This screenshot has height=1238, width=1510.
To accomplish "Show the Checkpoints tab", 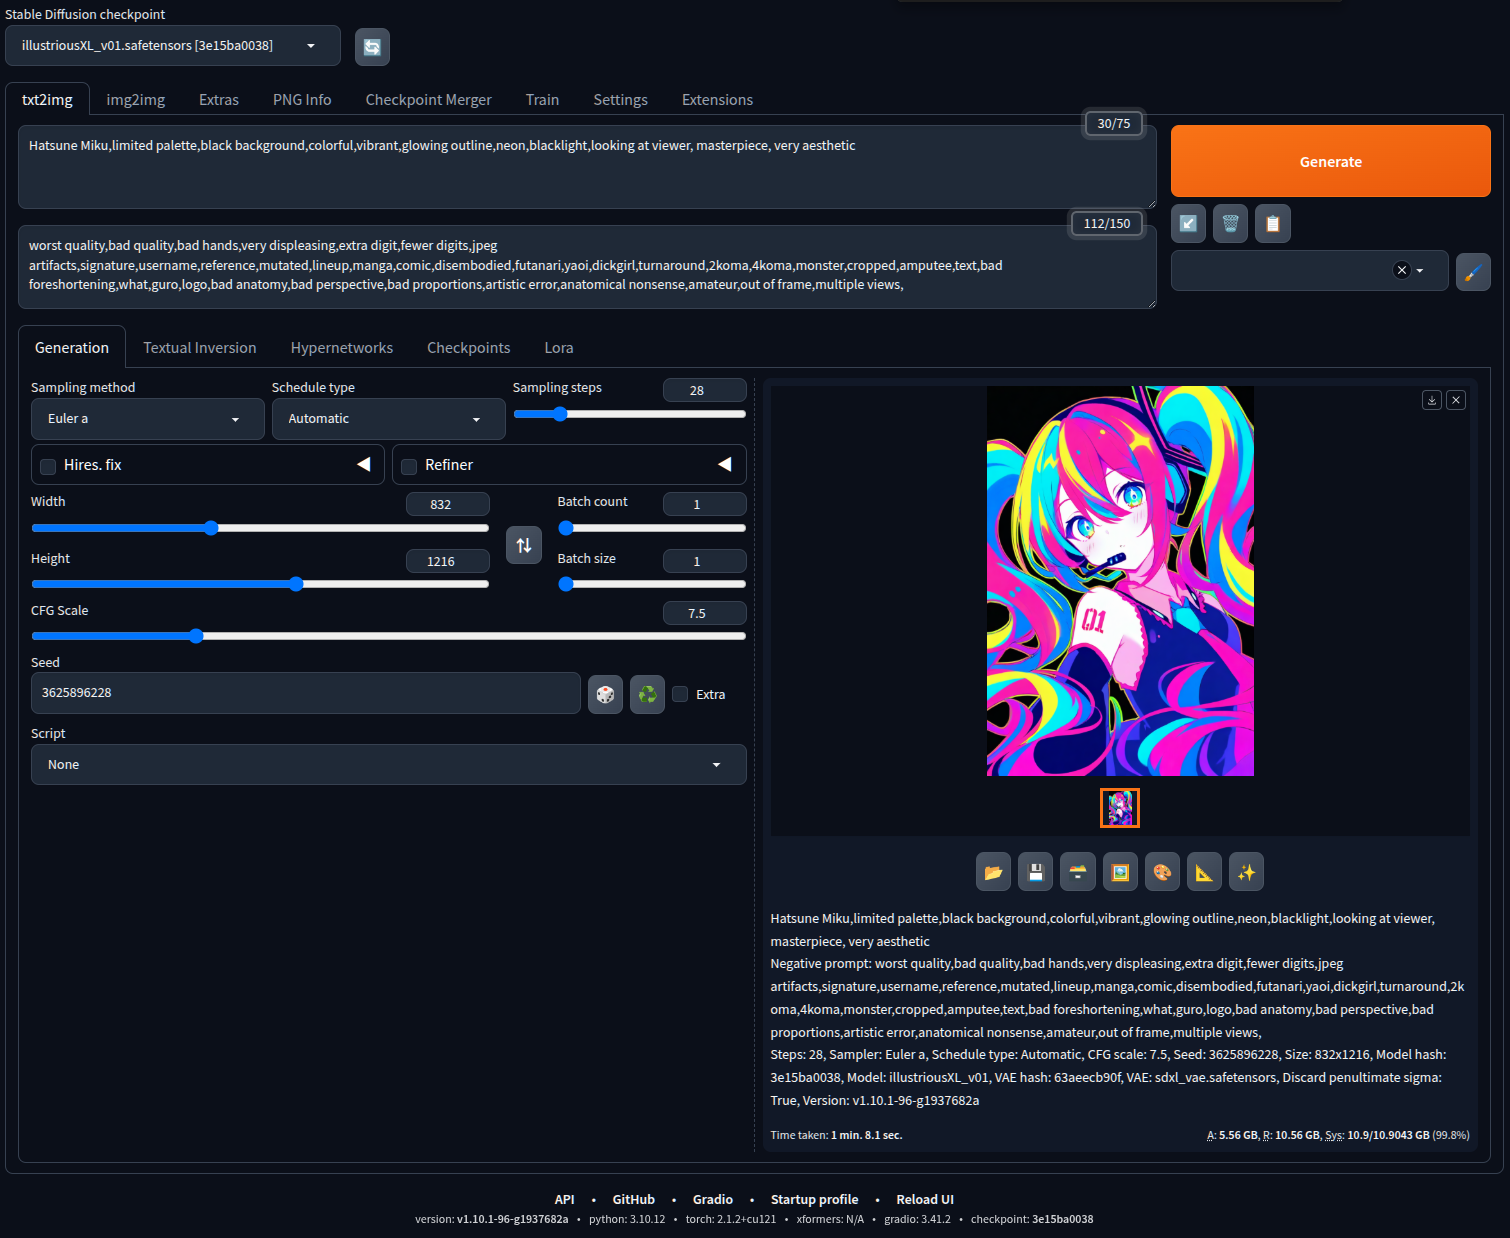I will [469, 348].
